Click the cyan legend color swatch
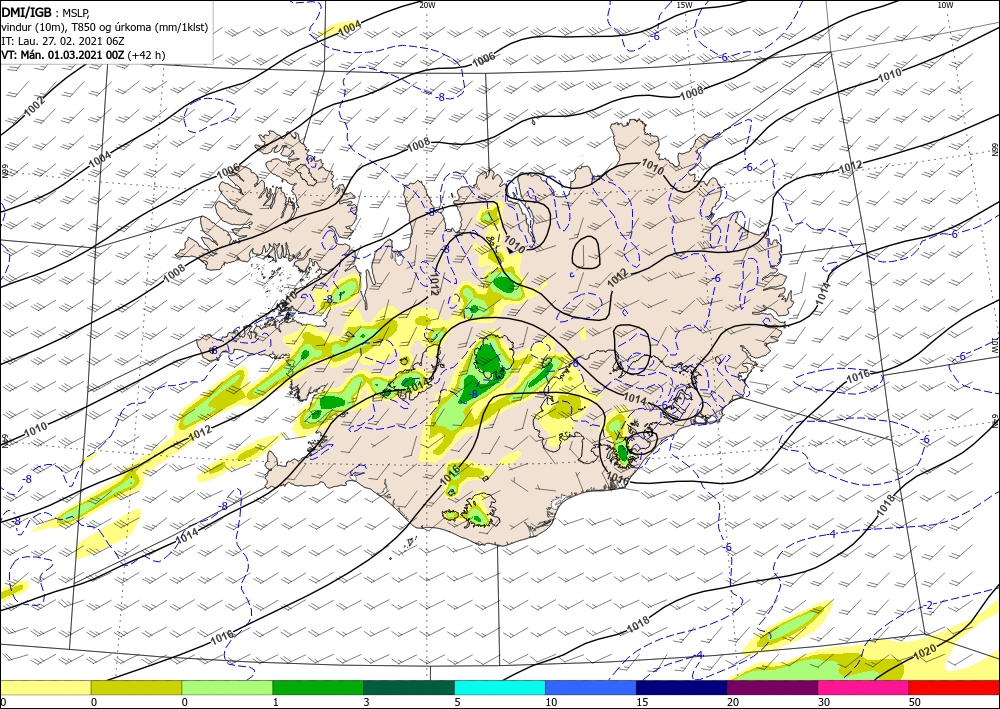 point(500,687)
